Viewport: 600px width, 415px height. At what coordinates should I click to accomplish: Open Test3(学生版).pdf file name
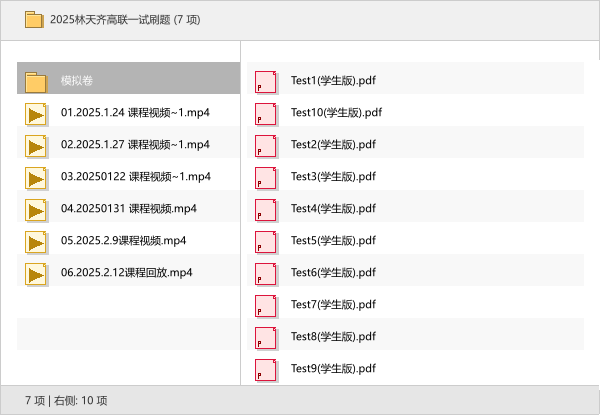tap(332, 177)
